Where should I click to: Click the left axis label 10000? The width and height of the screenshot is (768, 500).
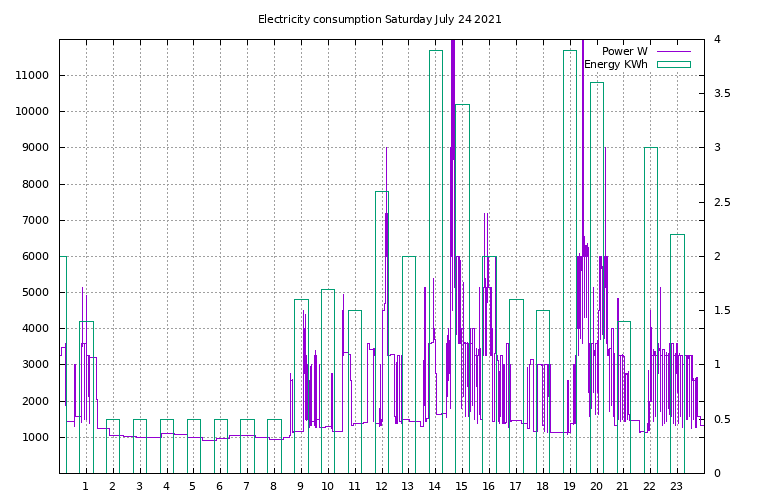(x=32, y=112)
